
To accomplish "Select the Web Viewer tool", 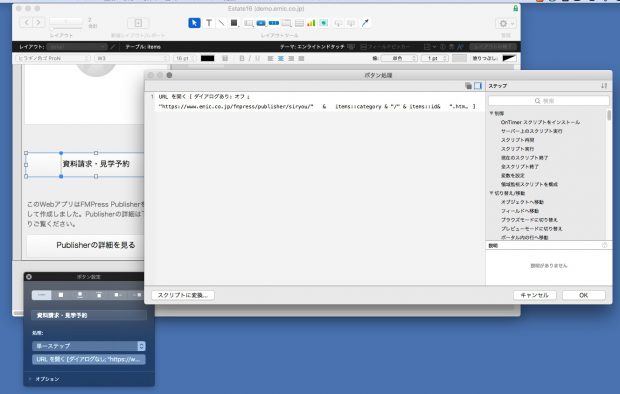I will (324, 23).
